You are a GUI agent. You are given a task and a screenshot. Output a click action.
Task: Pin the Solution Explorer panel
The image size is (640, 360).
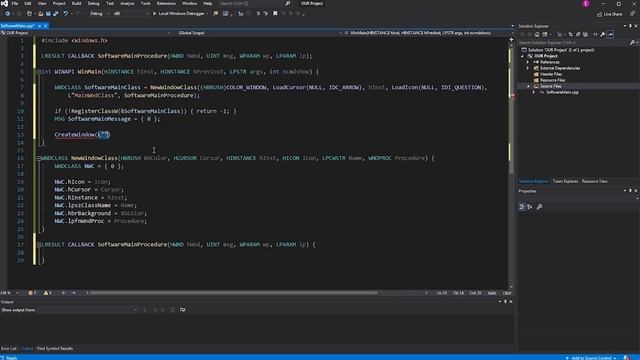point(630,26)
